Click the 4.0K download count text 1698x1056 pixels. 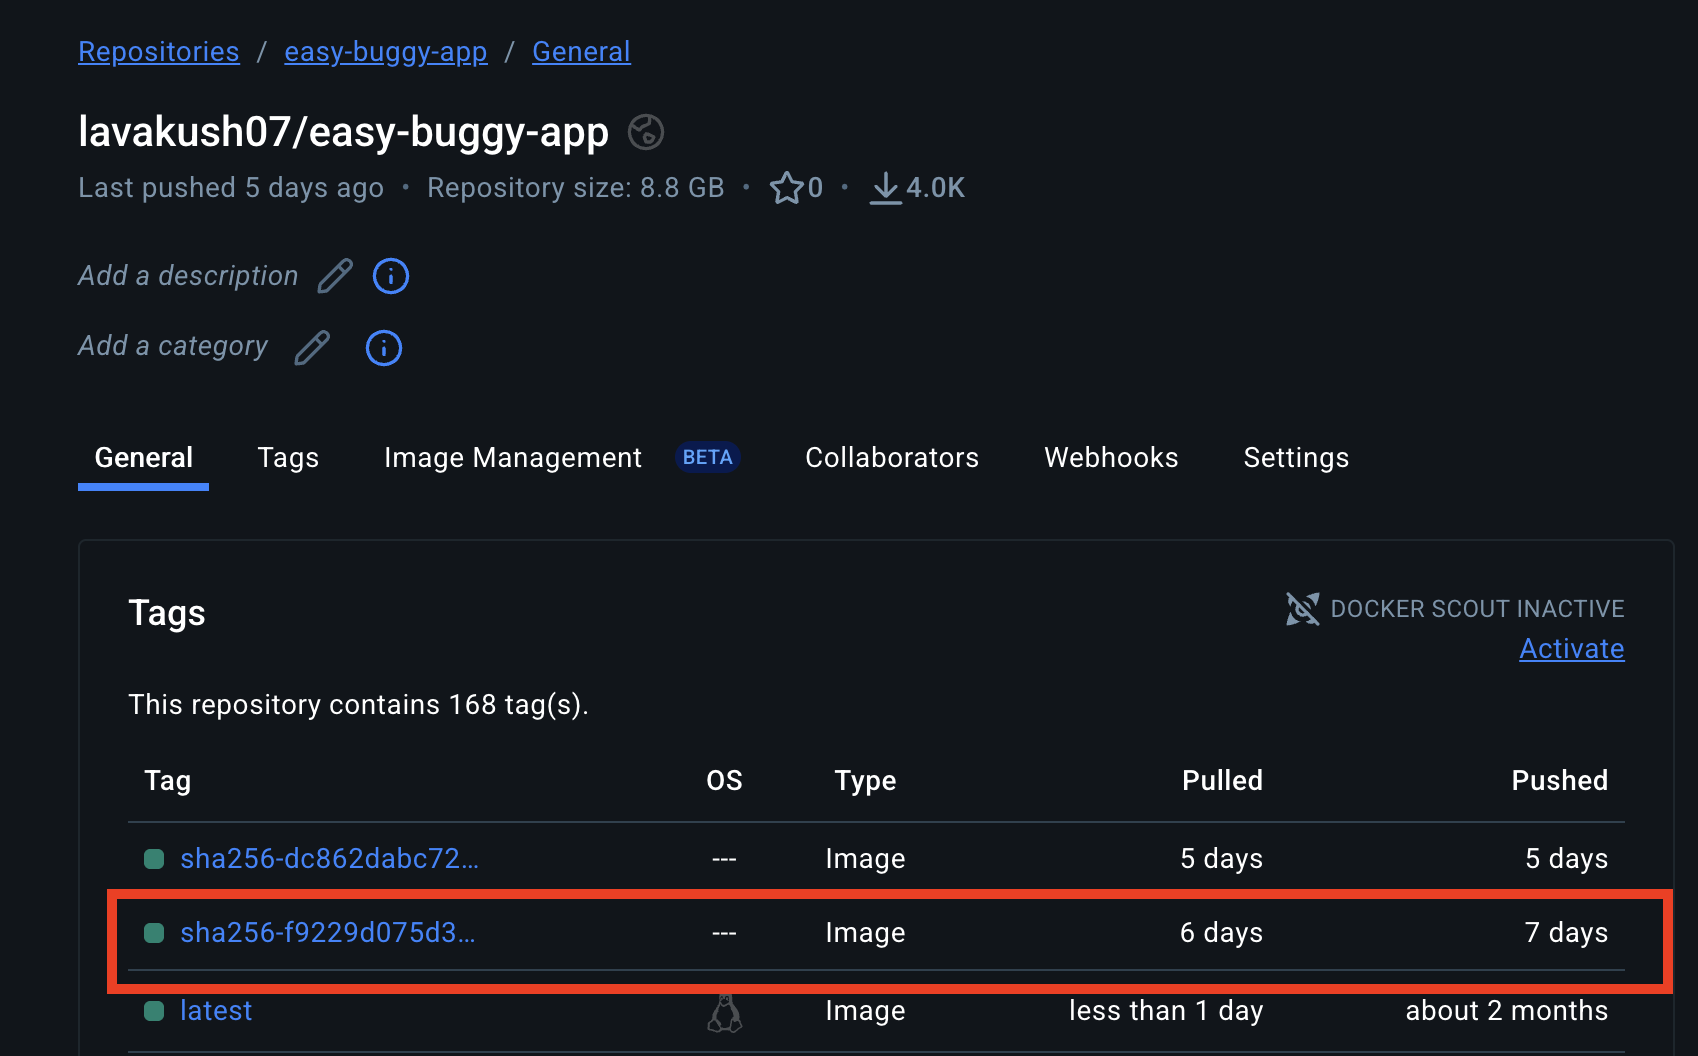click(935, 188)
